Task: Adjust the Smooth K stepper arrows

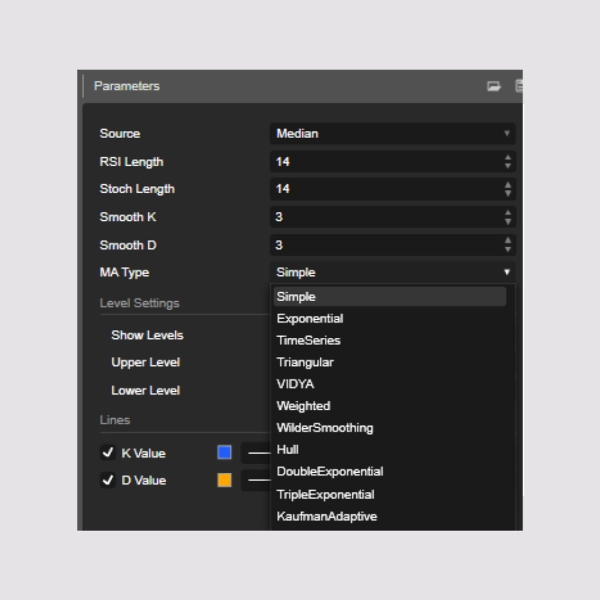Action: [x=508, y=217]
